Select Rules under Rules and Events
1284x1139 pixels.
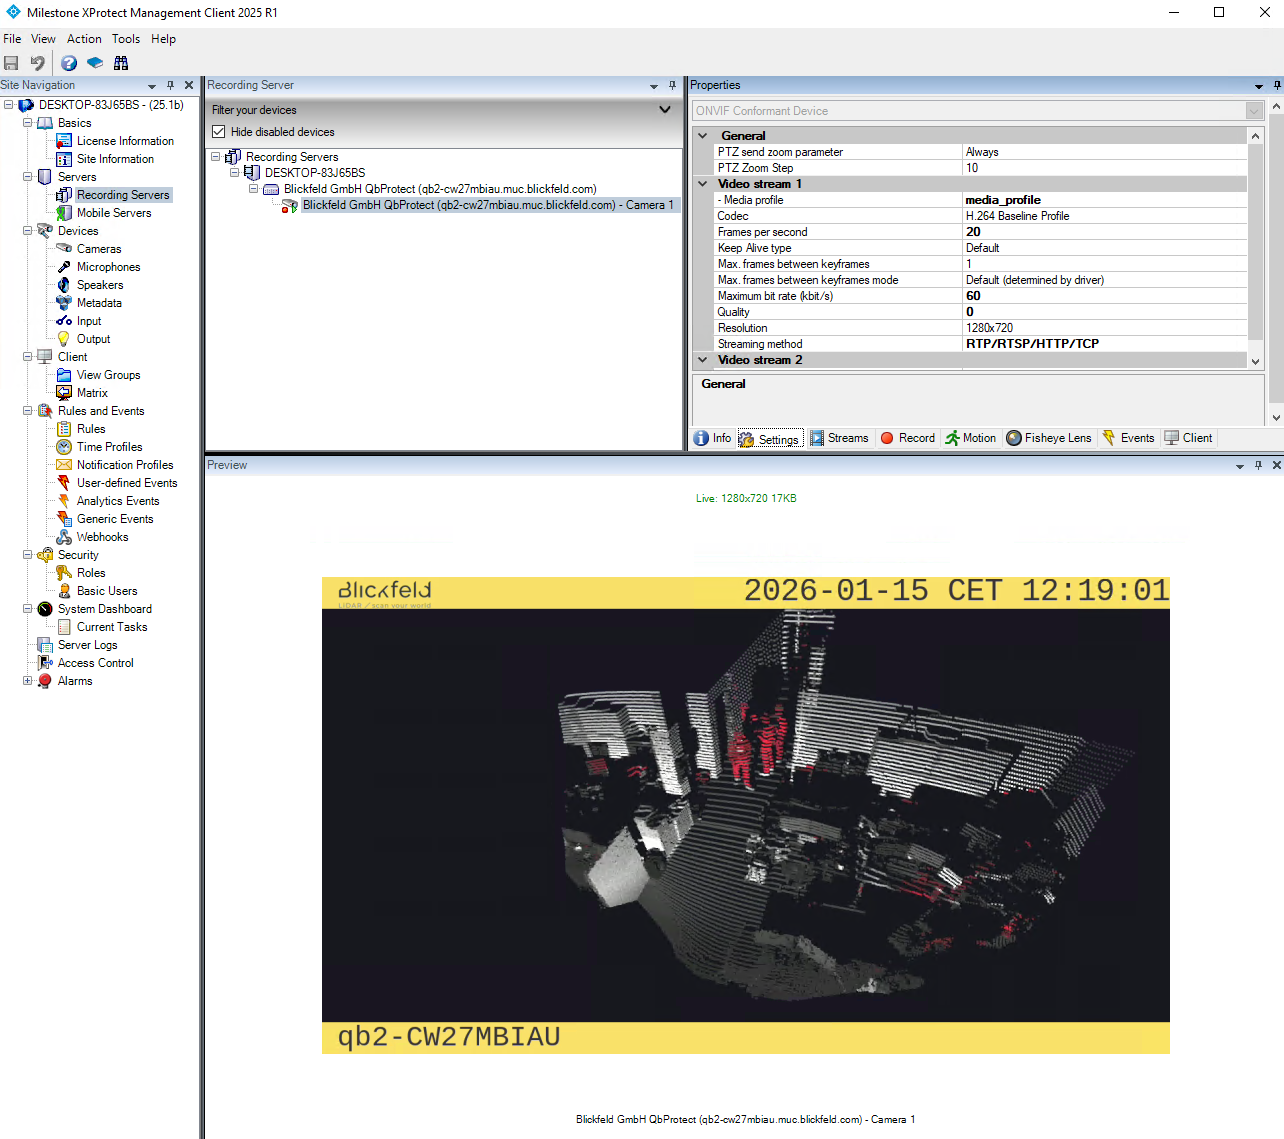tap(91, 429)
